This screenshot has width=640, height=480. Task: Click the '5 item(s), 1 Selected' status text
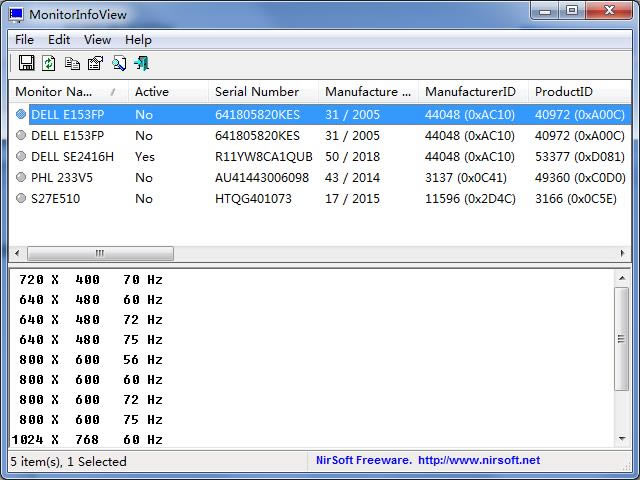68,462
